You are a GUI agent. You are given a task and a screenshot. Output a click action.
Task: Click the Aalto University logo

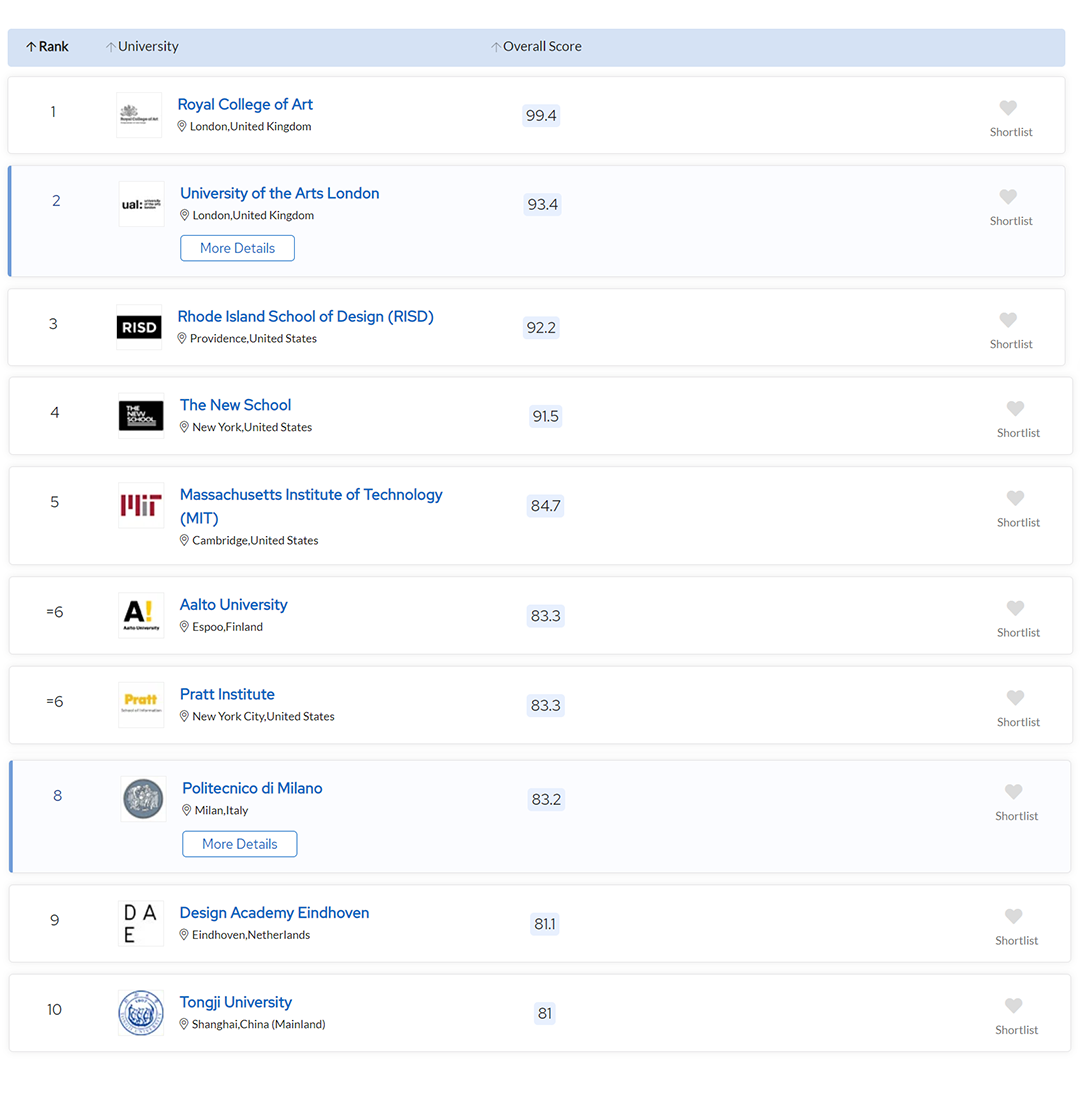141,615
